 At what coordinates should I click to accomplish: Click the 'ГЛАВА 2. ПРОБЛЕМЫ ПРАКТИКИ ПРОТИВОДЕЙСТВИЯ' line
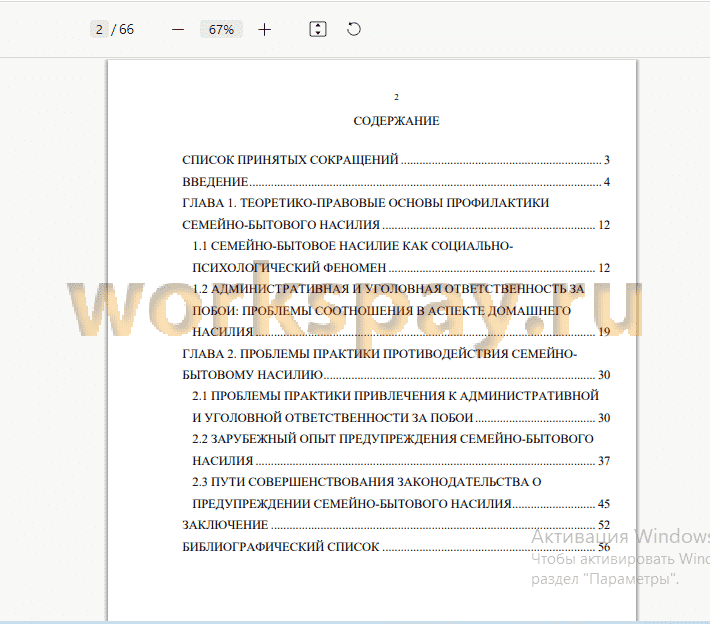[x=379, y=354]
